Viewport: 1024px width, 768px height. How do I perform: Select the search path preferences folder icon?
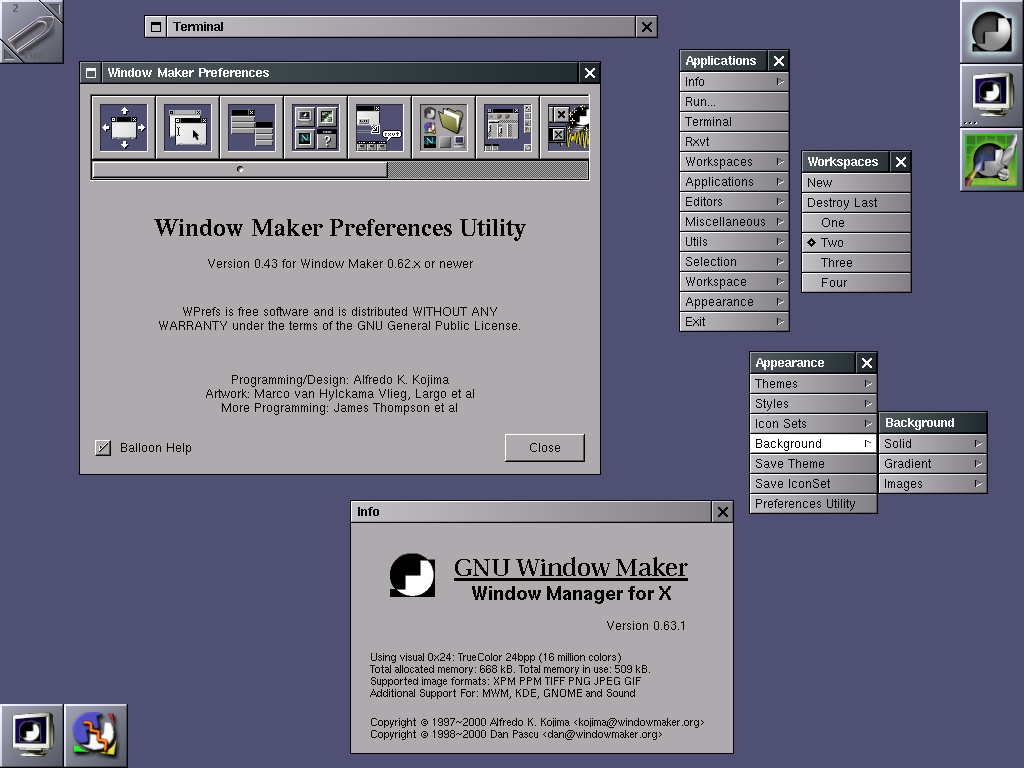point(443,127)
